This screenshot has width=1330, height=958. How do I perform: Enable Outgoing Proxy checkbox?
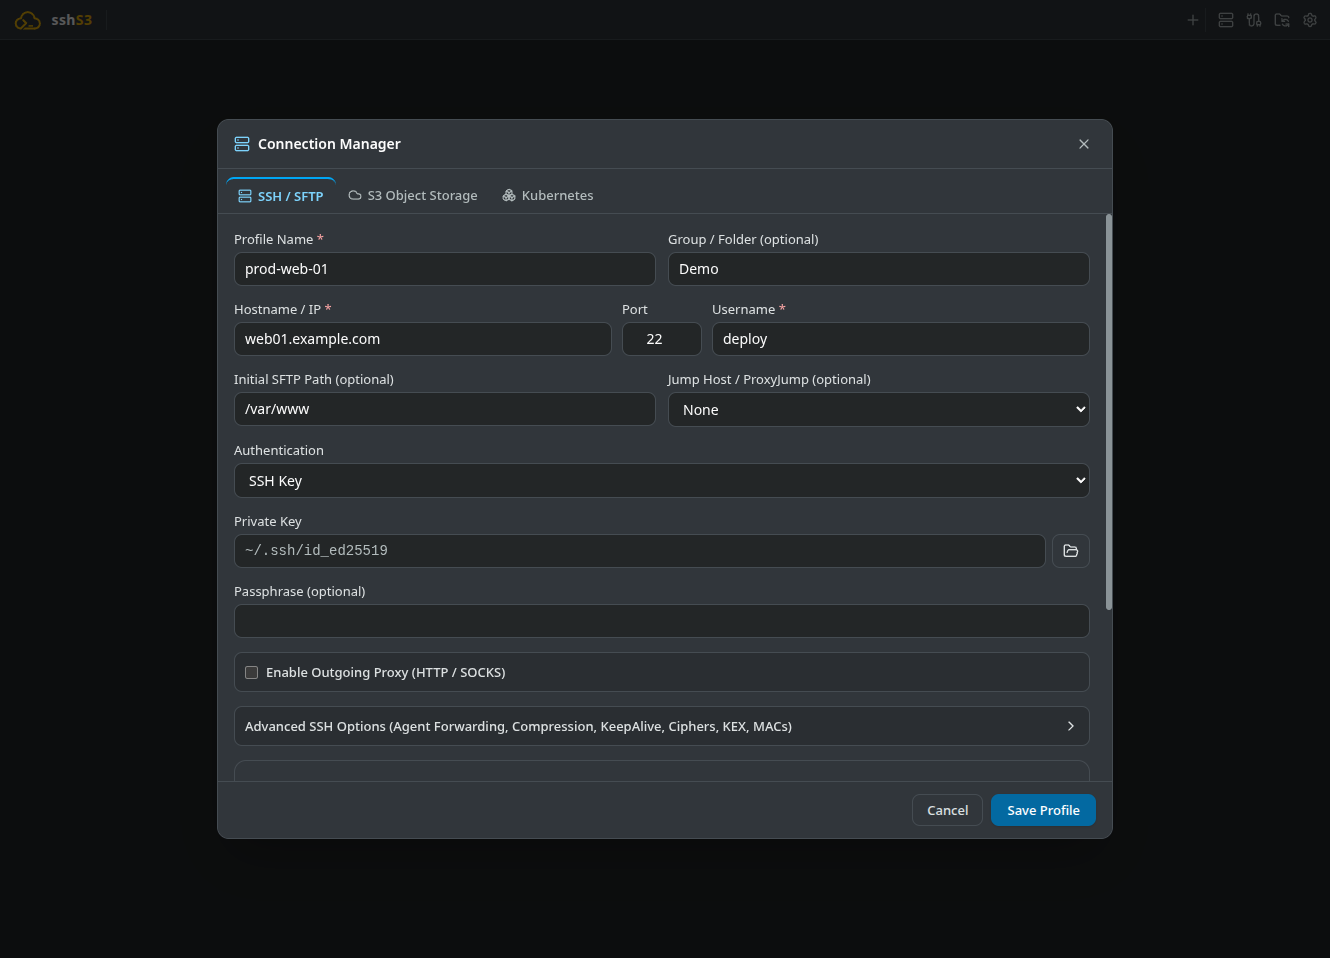coord(252,673)
